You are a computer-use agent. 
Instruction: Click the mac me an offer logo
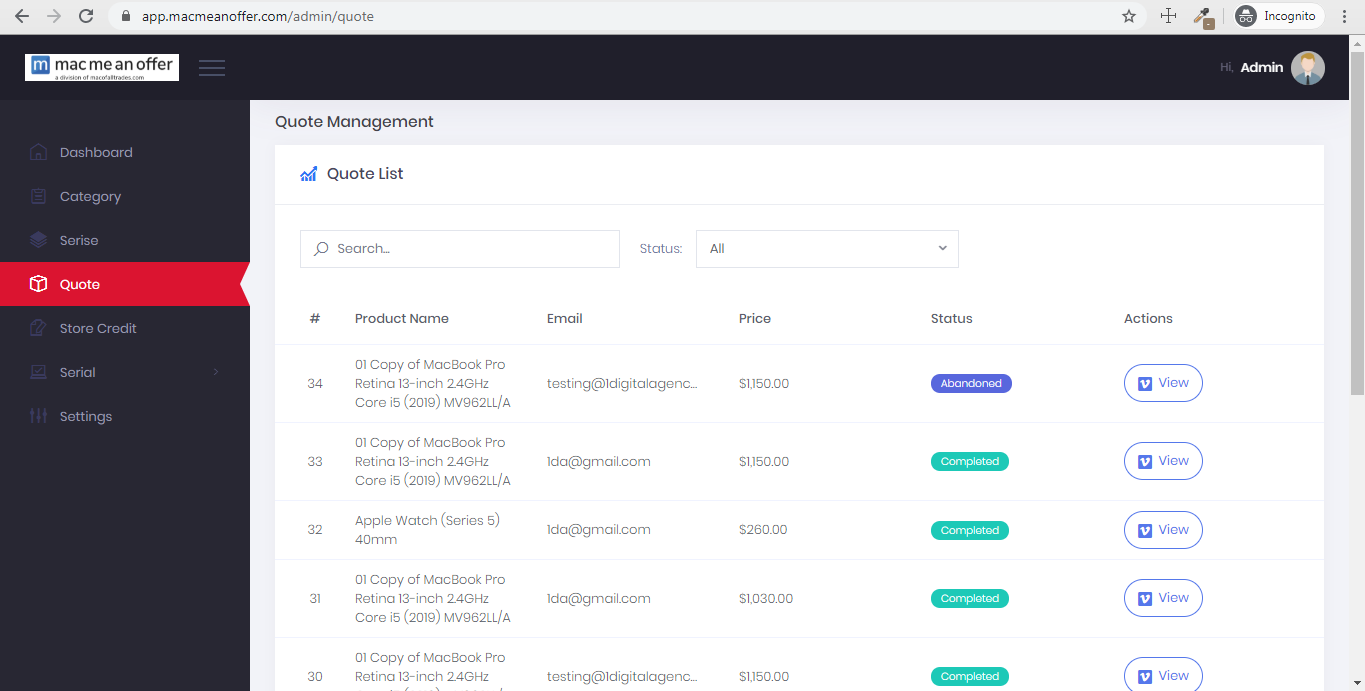100,67
